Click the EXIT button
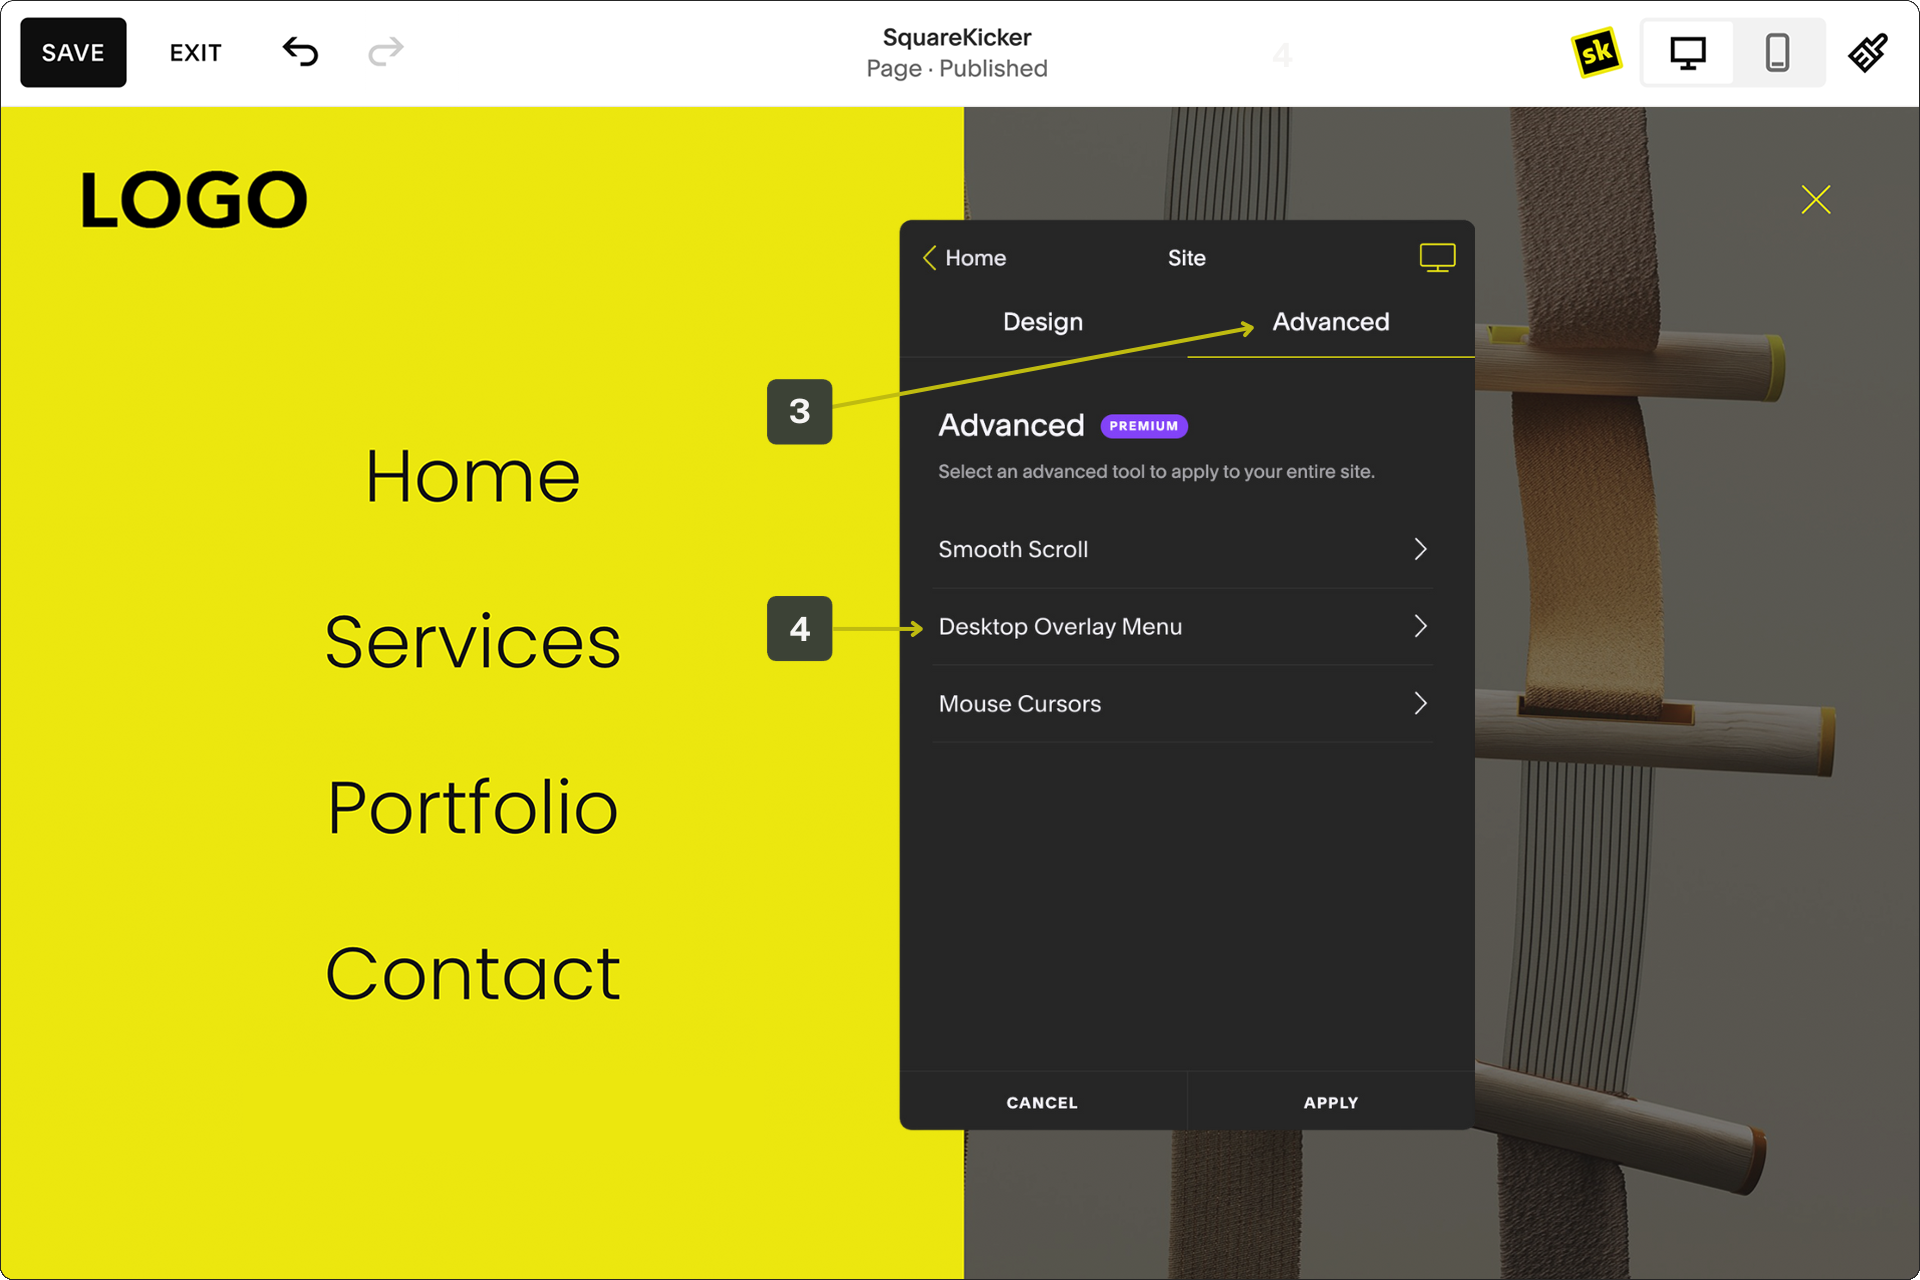 (x=196, y=53)
